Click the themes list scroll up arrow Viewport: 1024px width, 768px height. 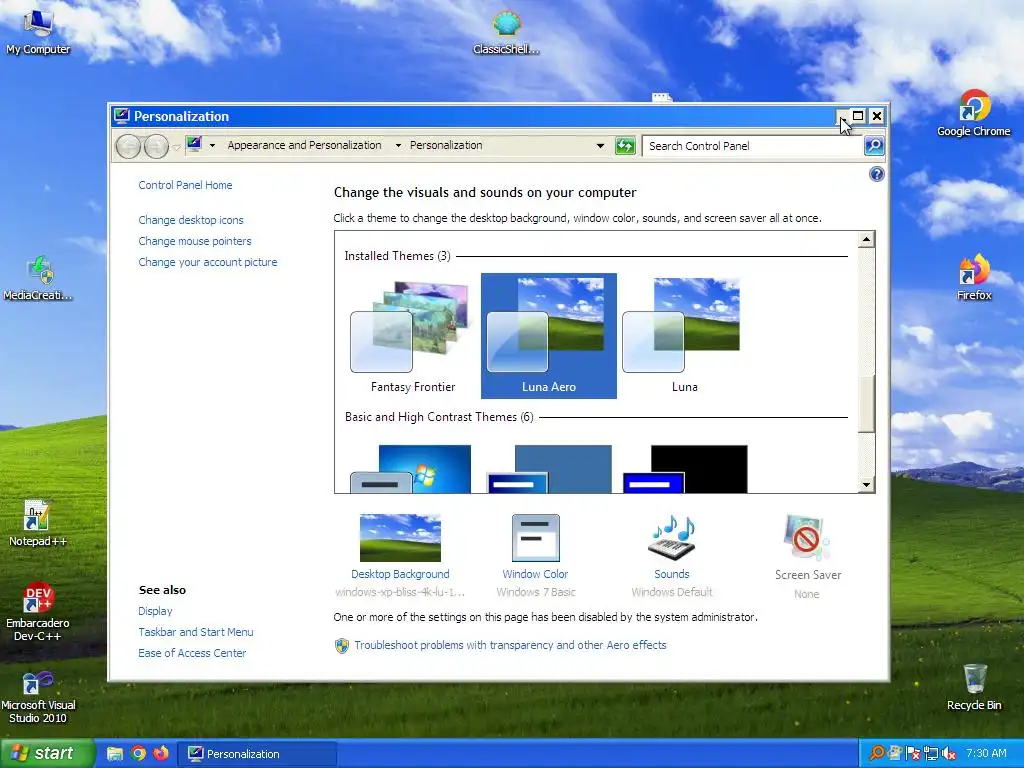click(867, 240)
